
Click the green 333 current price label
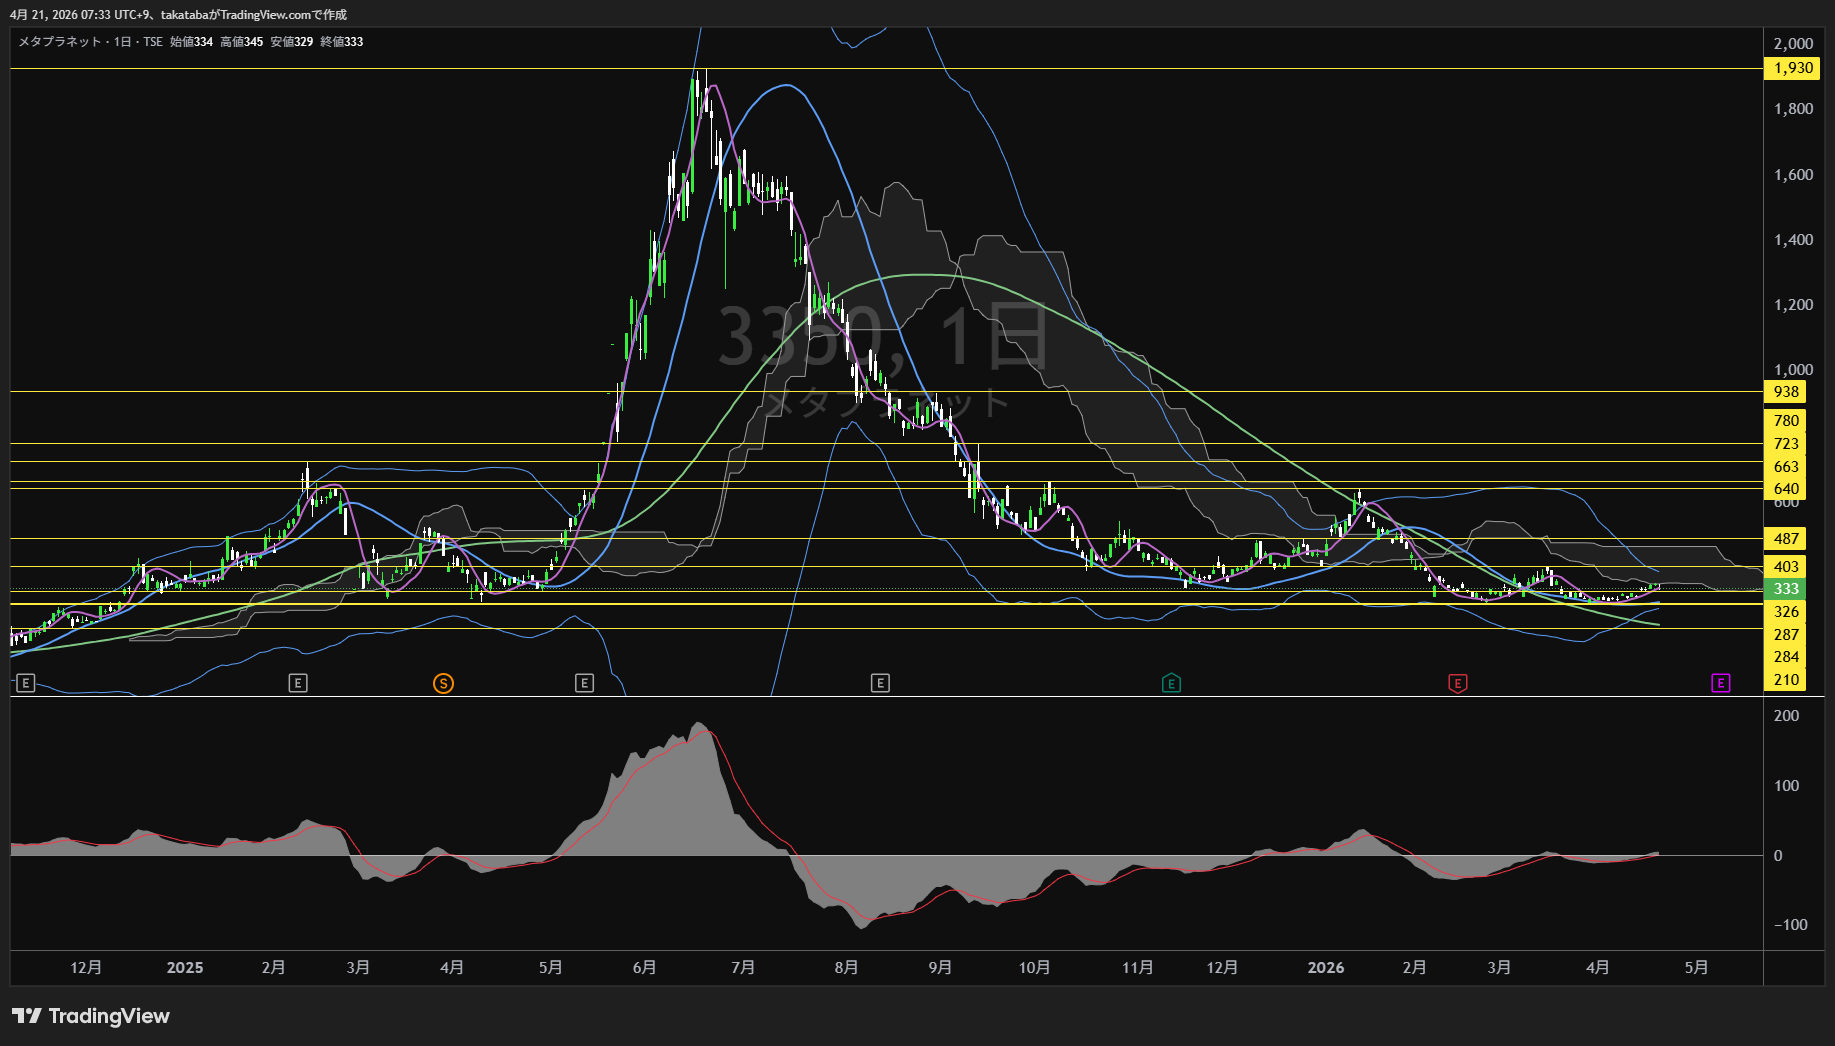point(1785,589)
